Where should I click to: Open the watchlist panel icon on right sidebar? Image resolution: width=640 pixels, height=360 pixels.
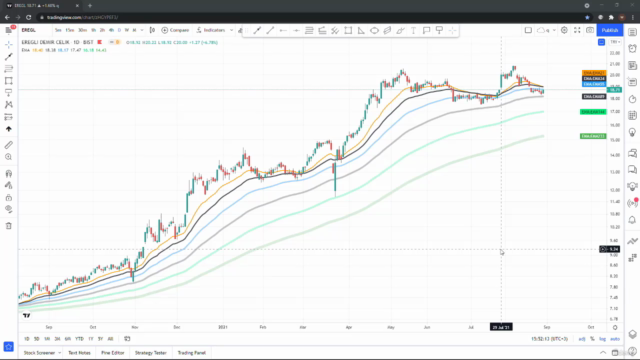click(632, 32)
